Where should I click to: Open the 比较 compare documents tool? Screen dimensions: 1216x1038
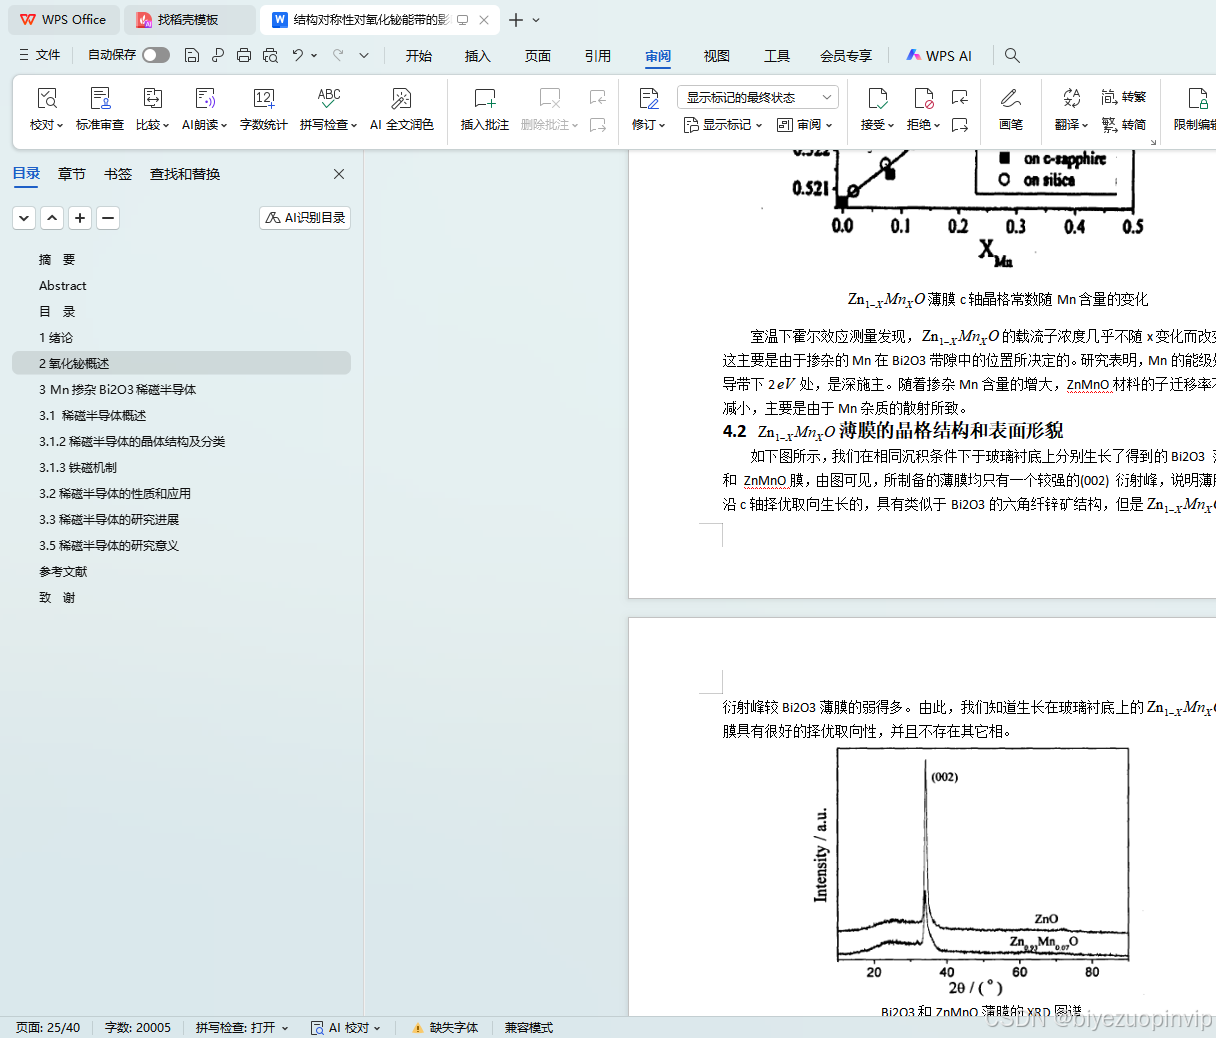(153, 109)
